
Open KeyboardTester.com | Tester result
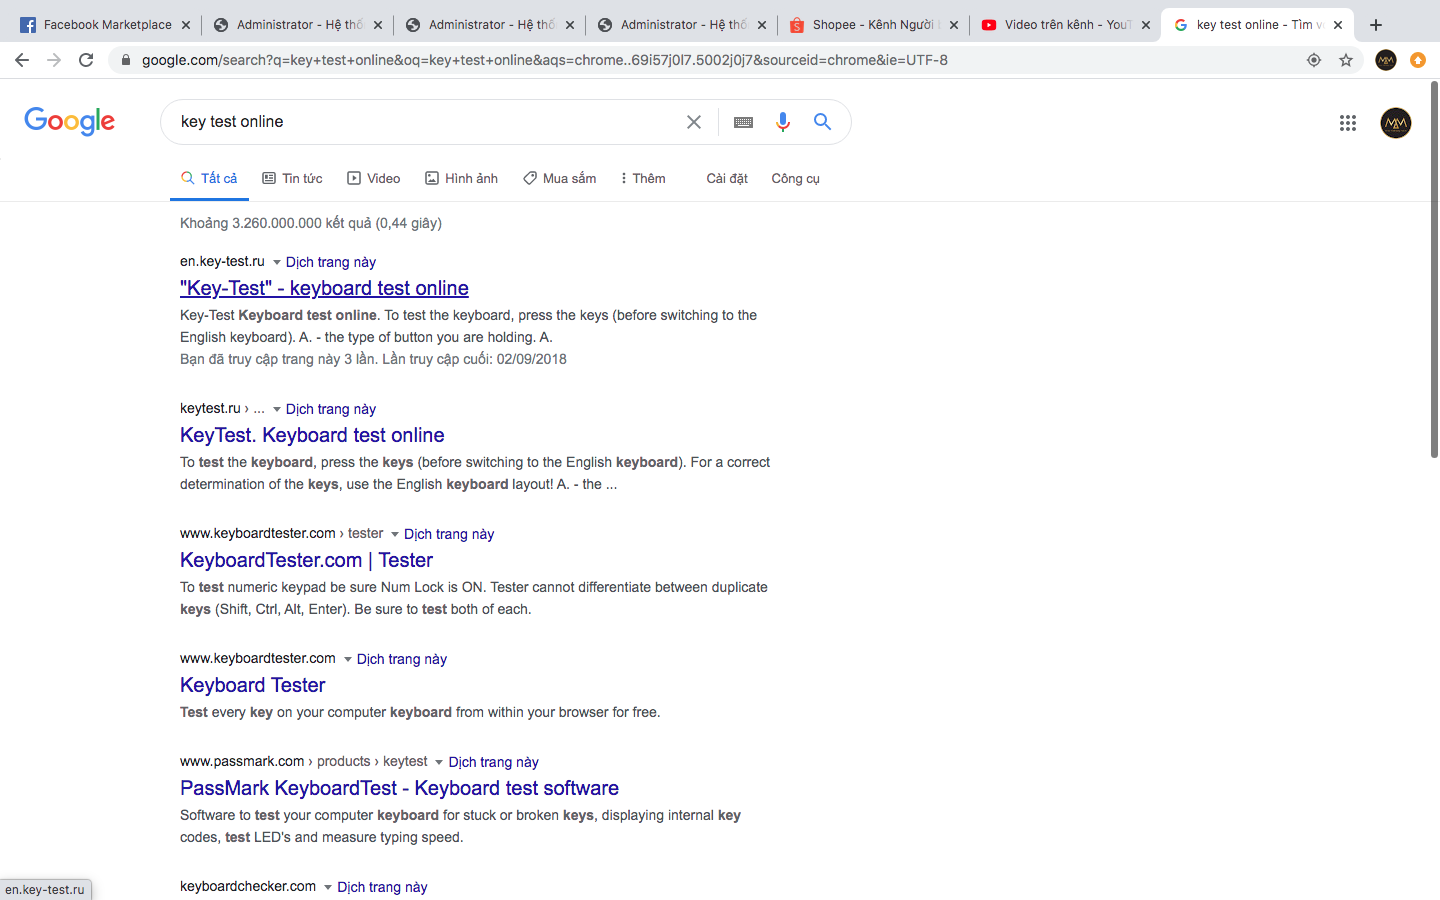(x=306, y=560)
